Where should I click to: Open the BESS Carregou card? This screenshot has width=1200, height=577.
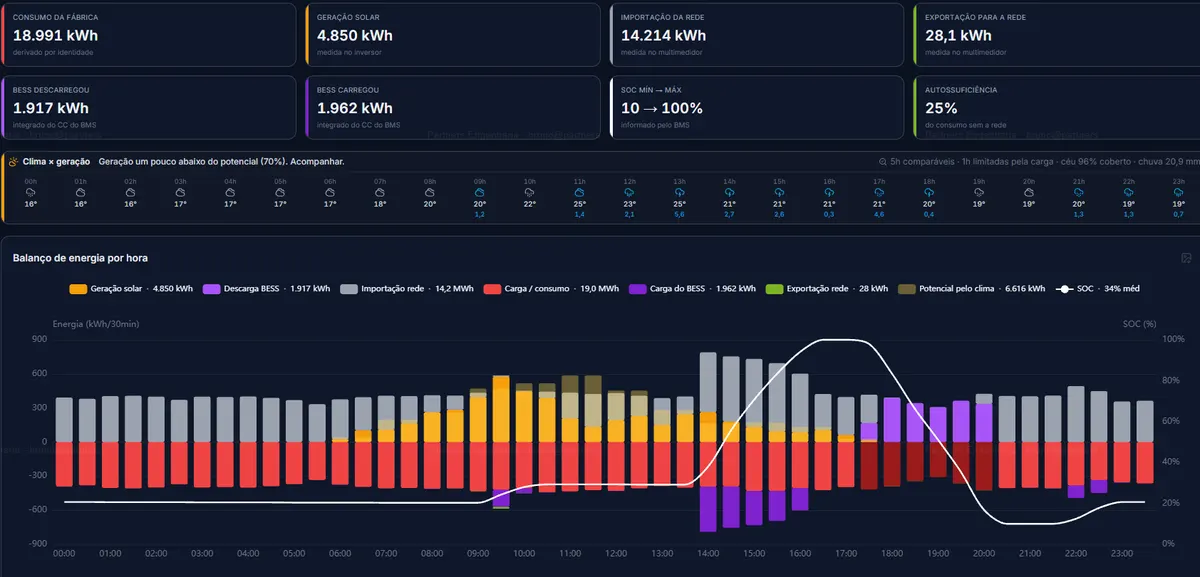click(454, 107)
